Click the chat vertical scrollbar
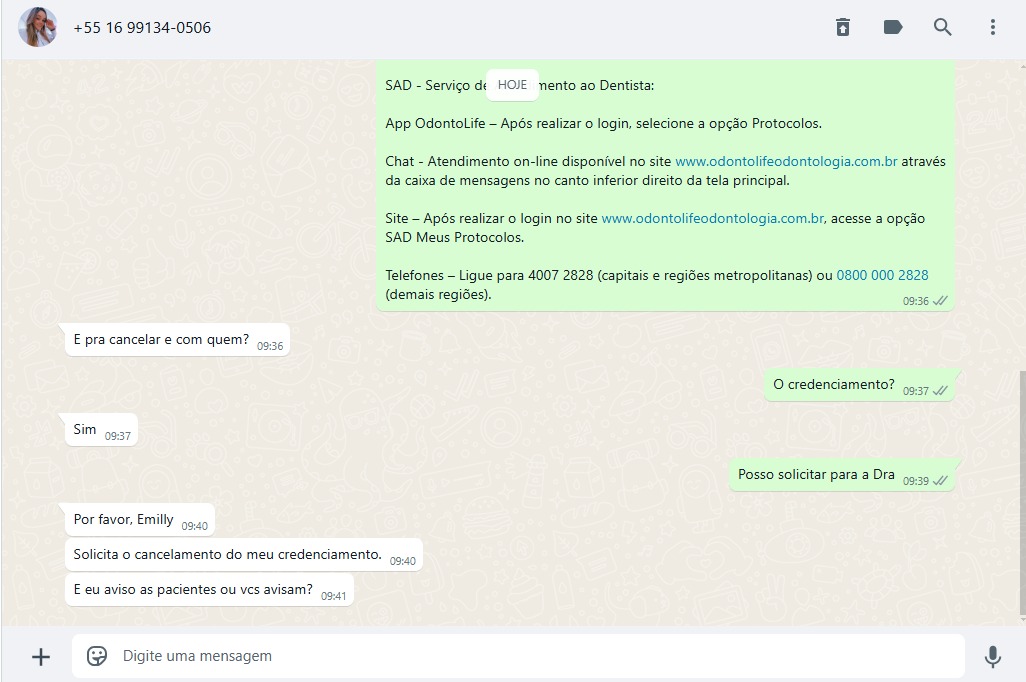This screenshot has height=682, width=1026. click(x=1021, y=490)
